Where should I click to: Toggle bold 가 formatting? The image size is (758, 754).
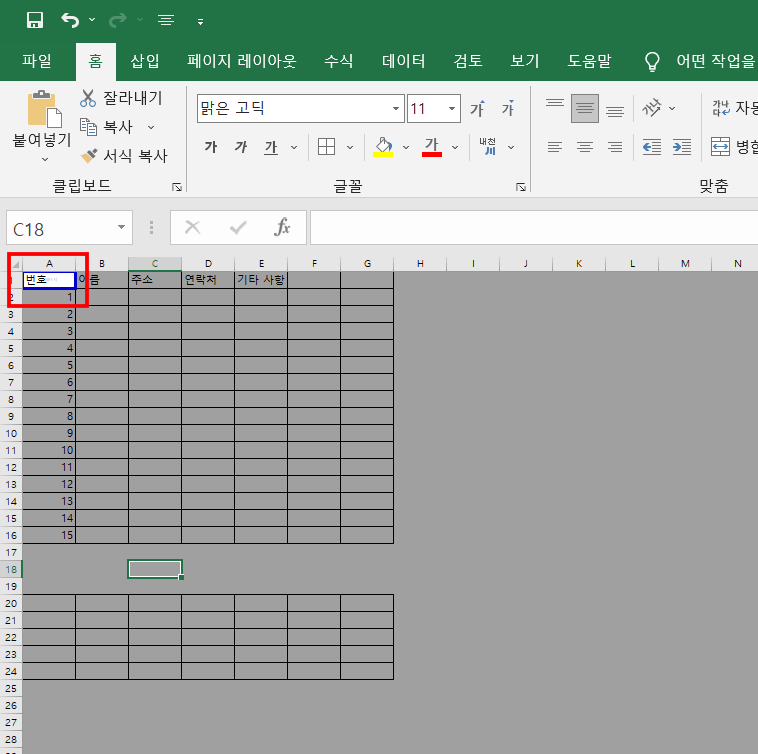tap(211, 147)
